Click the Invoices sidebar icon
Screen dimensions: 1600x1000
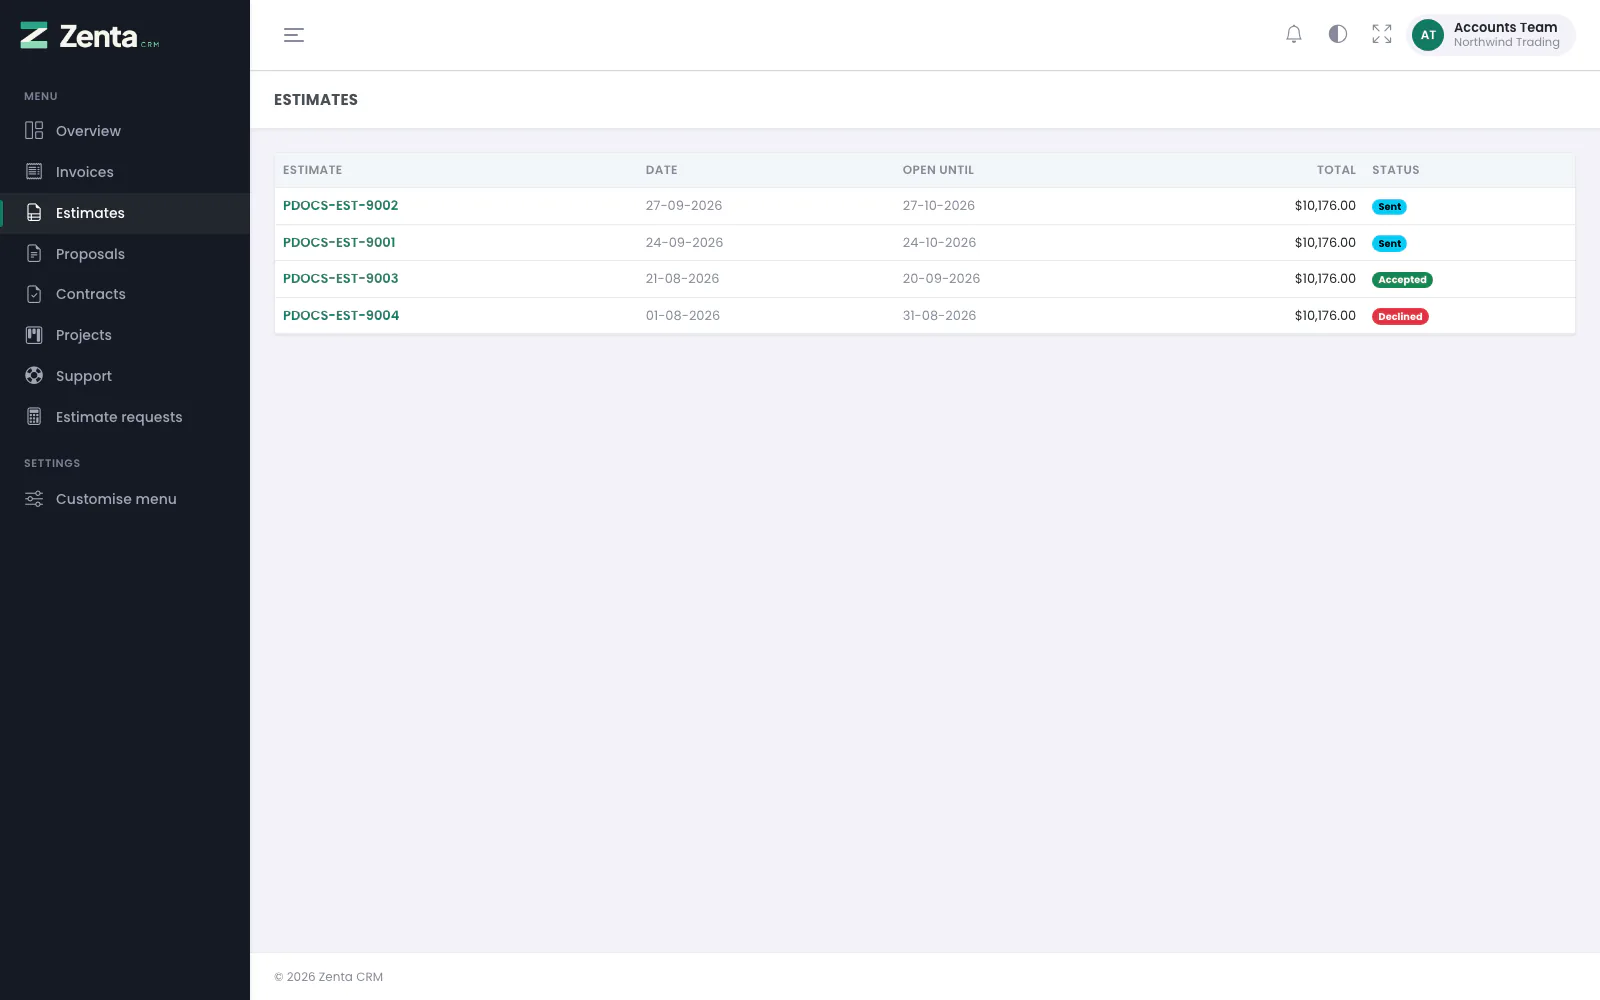[34, 172]
